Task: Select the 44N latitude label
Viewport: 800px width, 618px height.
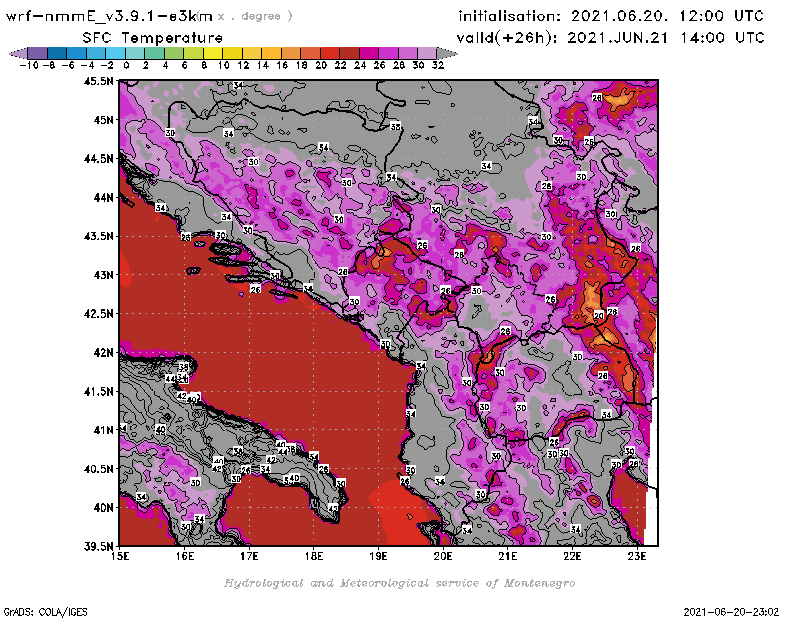Action: pyautogui.click(x=103, y=197)
